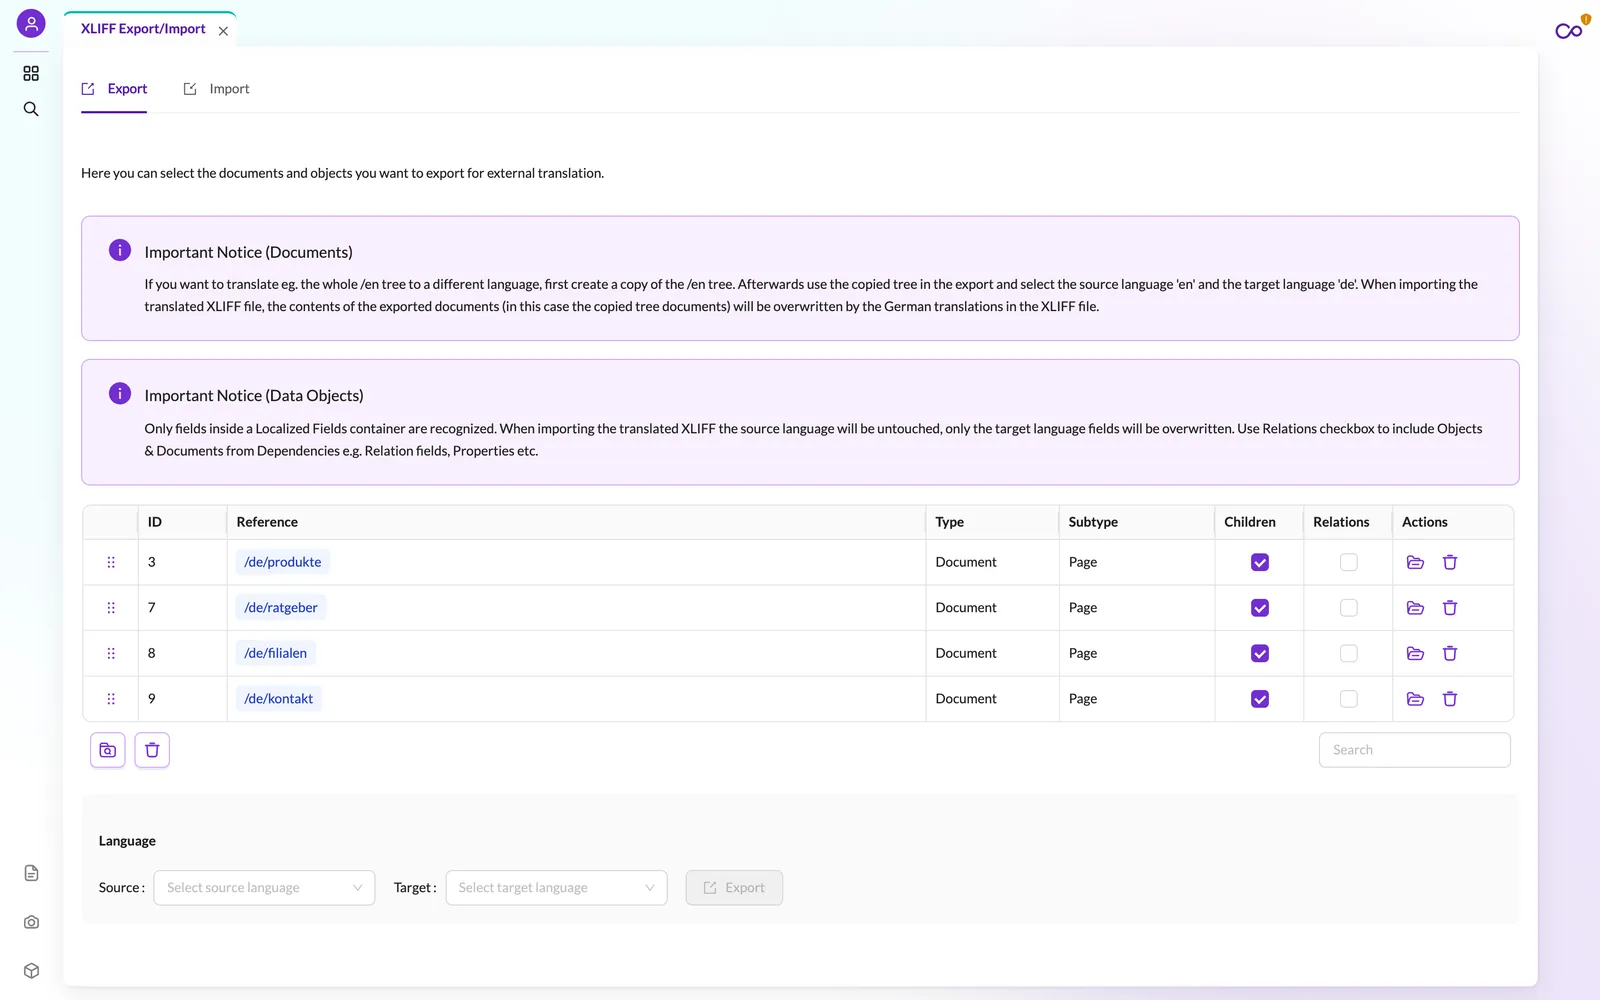
Task: Open the Data Objects cube icon
Action: (x=31, y=971)
